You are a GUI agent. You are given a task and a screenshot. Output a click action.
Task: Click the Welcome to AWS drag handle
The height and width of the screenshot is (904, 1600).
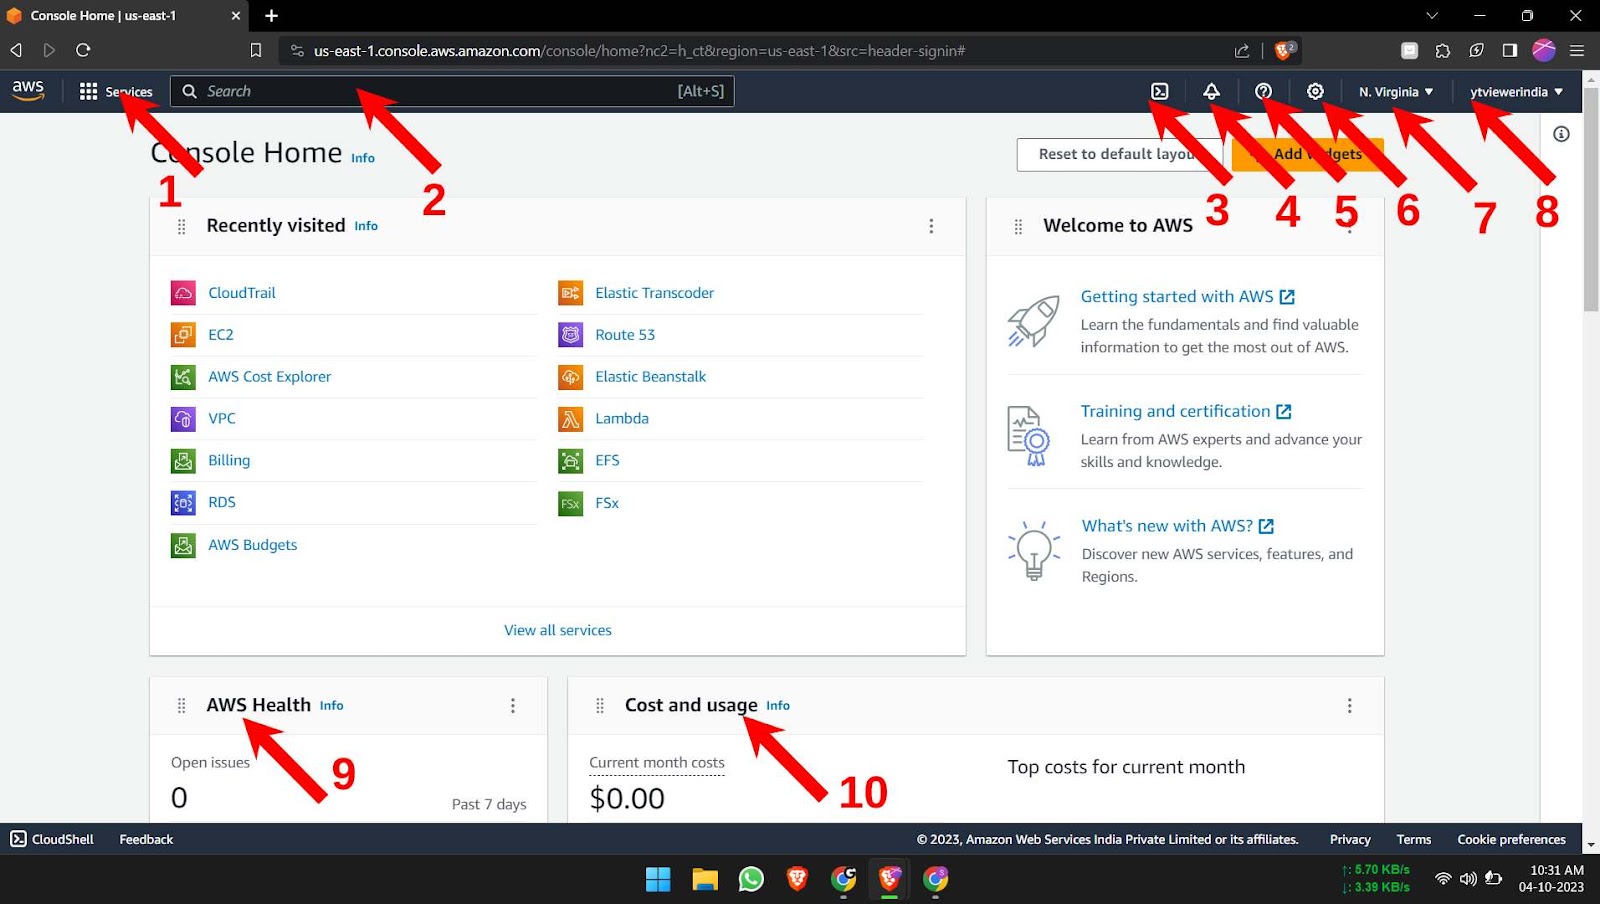point(1018,227)
